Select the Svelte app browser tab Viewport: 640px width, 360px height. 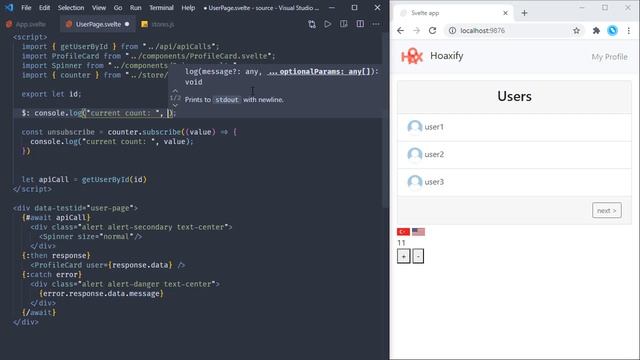[x=452, y=13]
